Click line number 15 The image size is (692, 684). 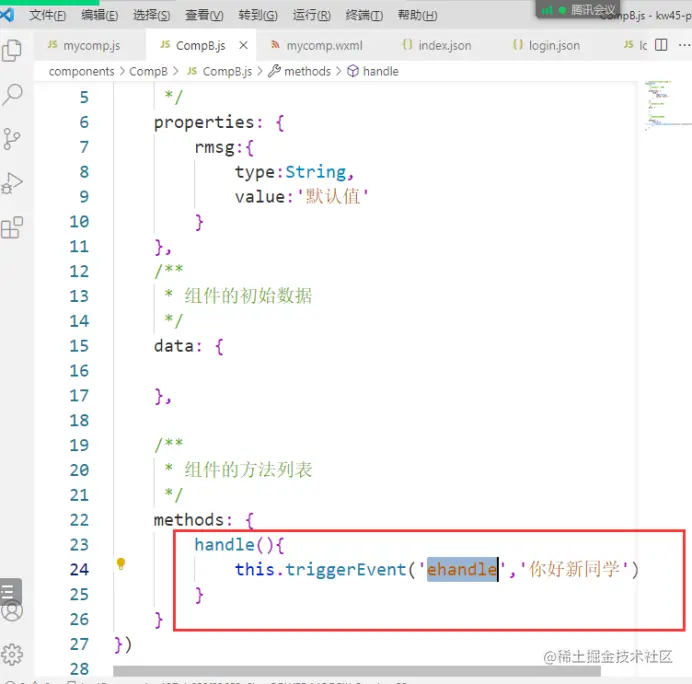79,346
